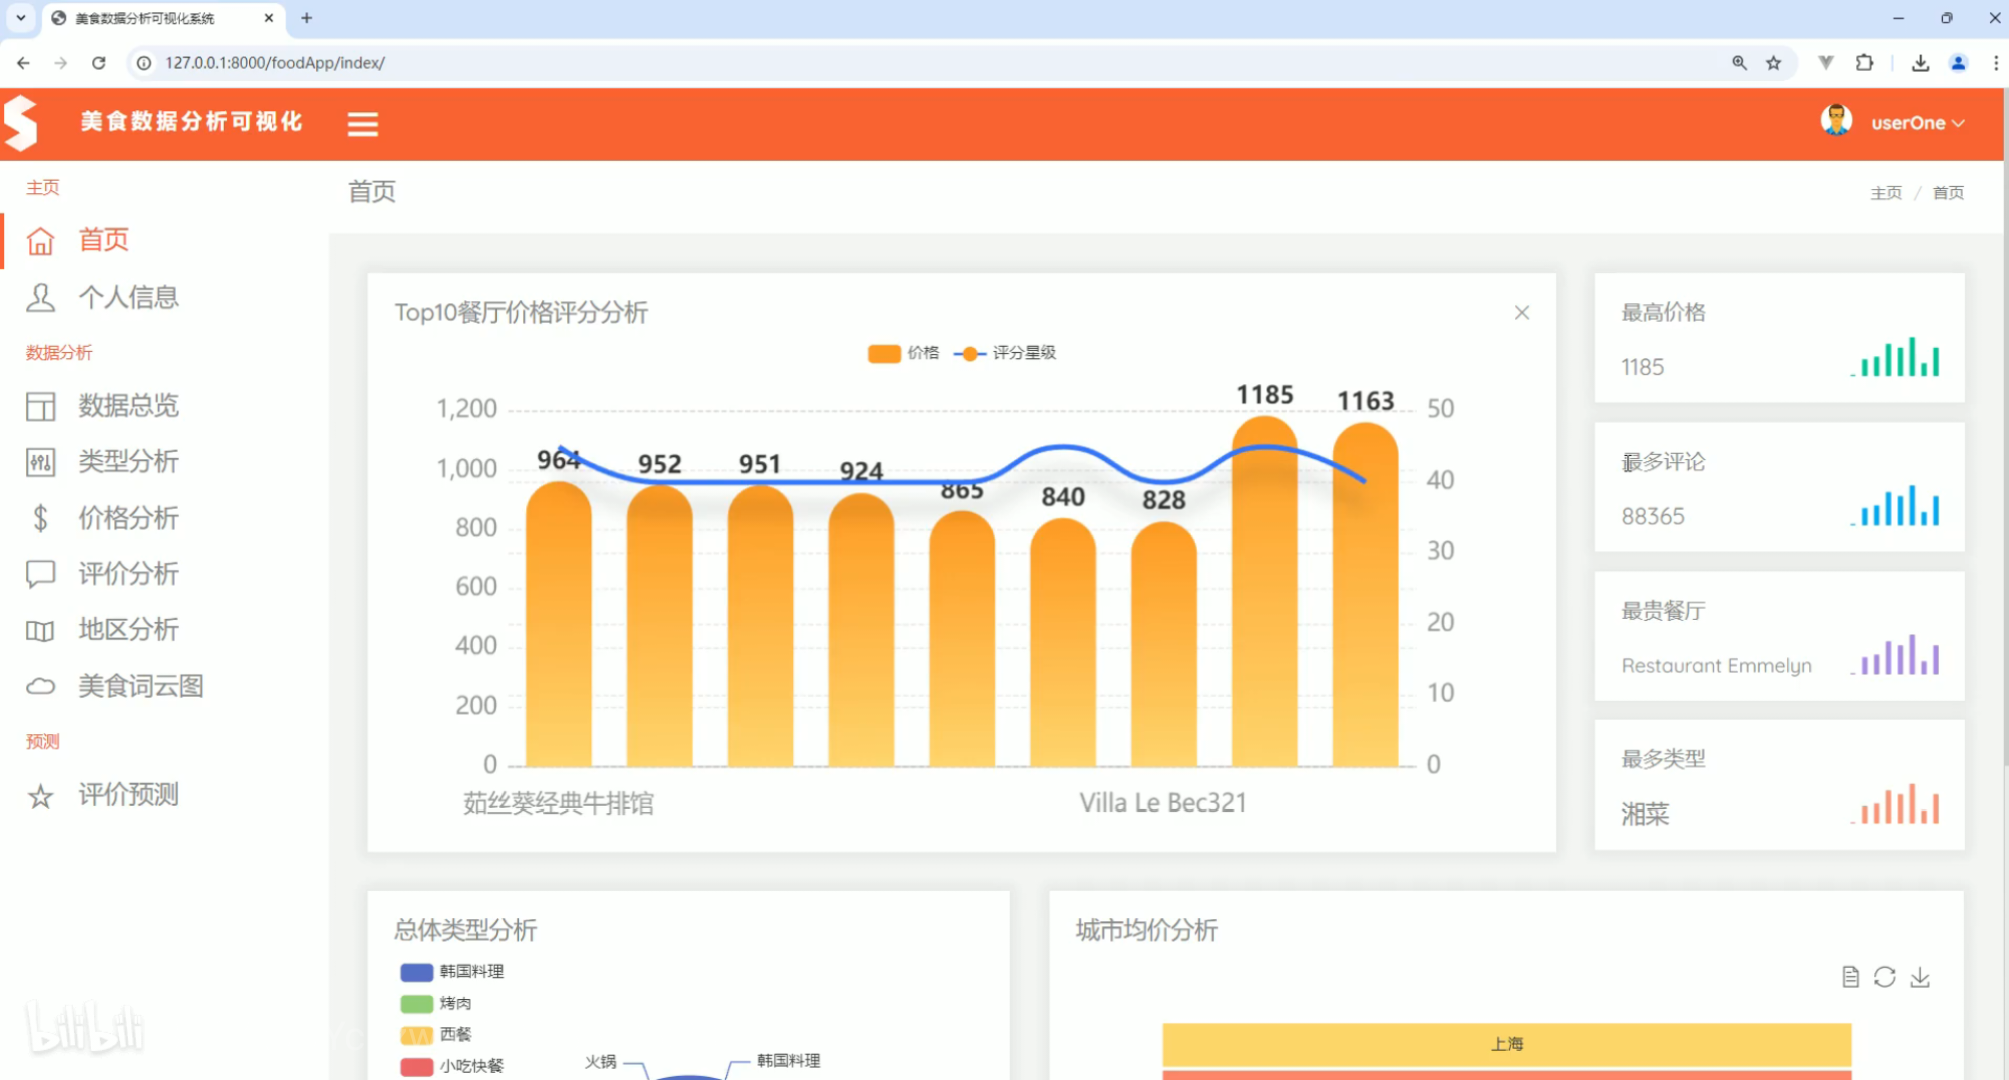
Task: Open Chrome three-dot menu
Action: (x=1995, y=63)
